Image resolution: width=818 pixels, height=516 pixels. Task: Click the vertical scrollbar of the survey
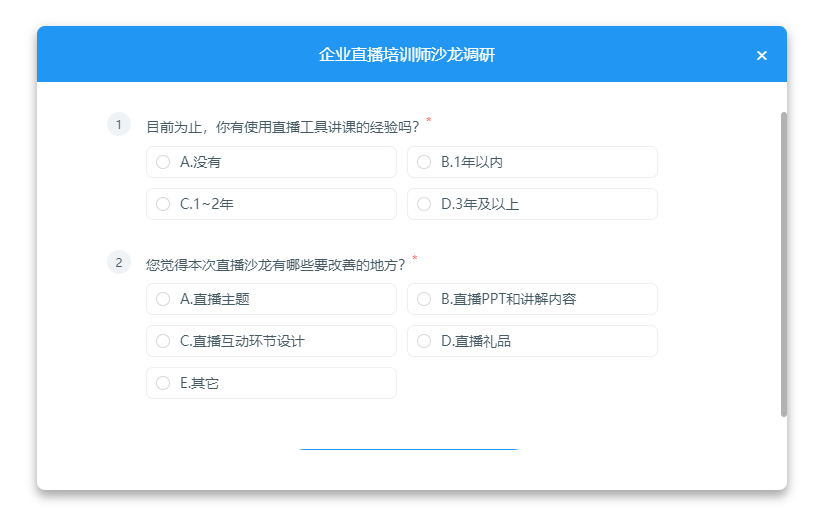tap(783, 264)
